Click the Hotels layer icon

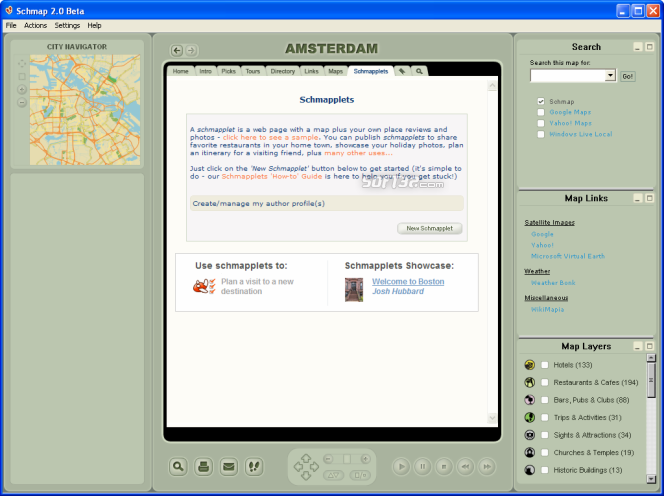[529, 365]
